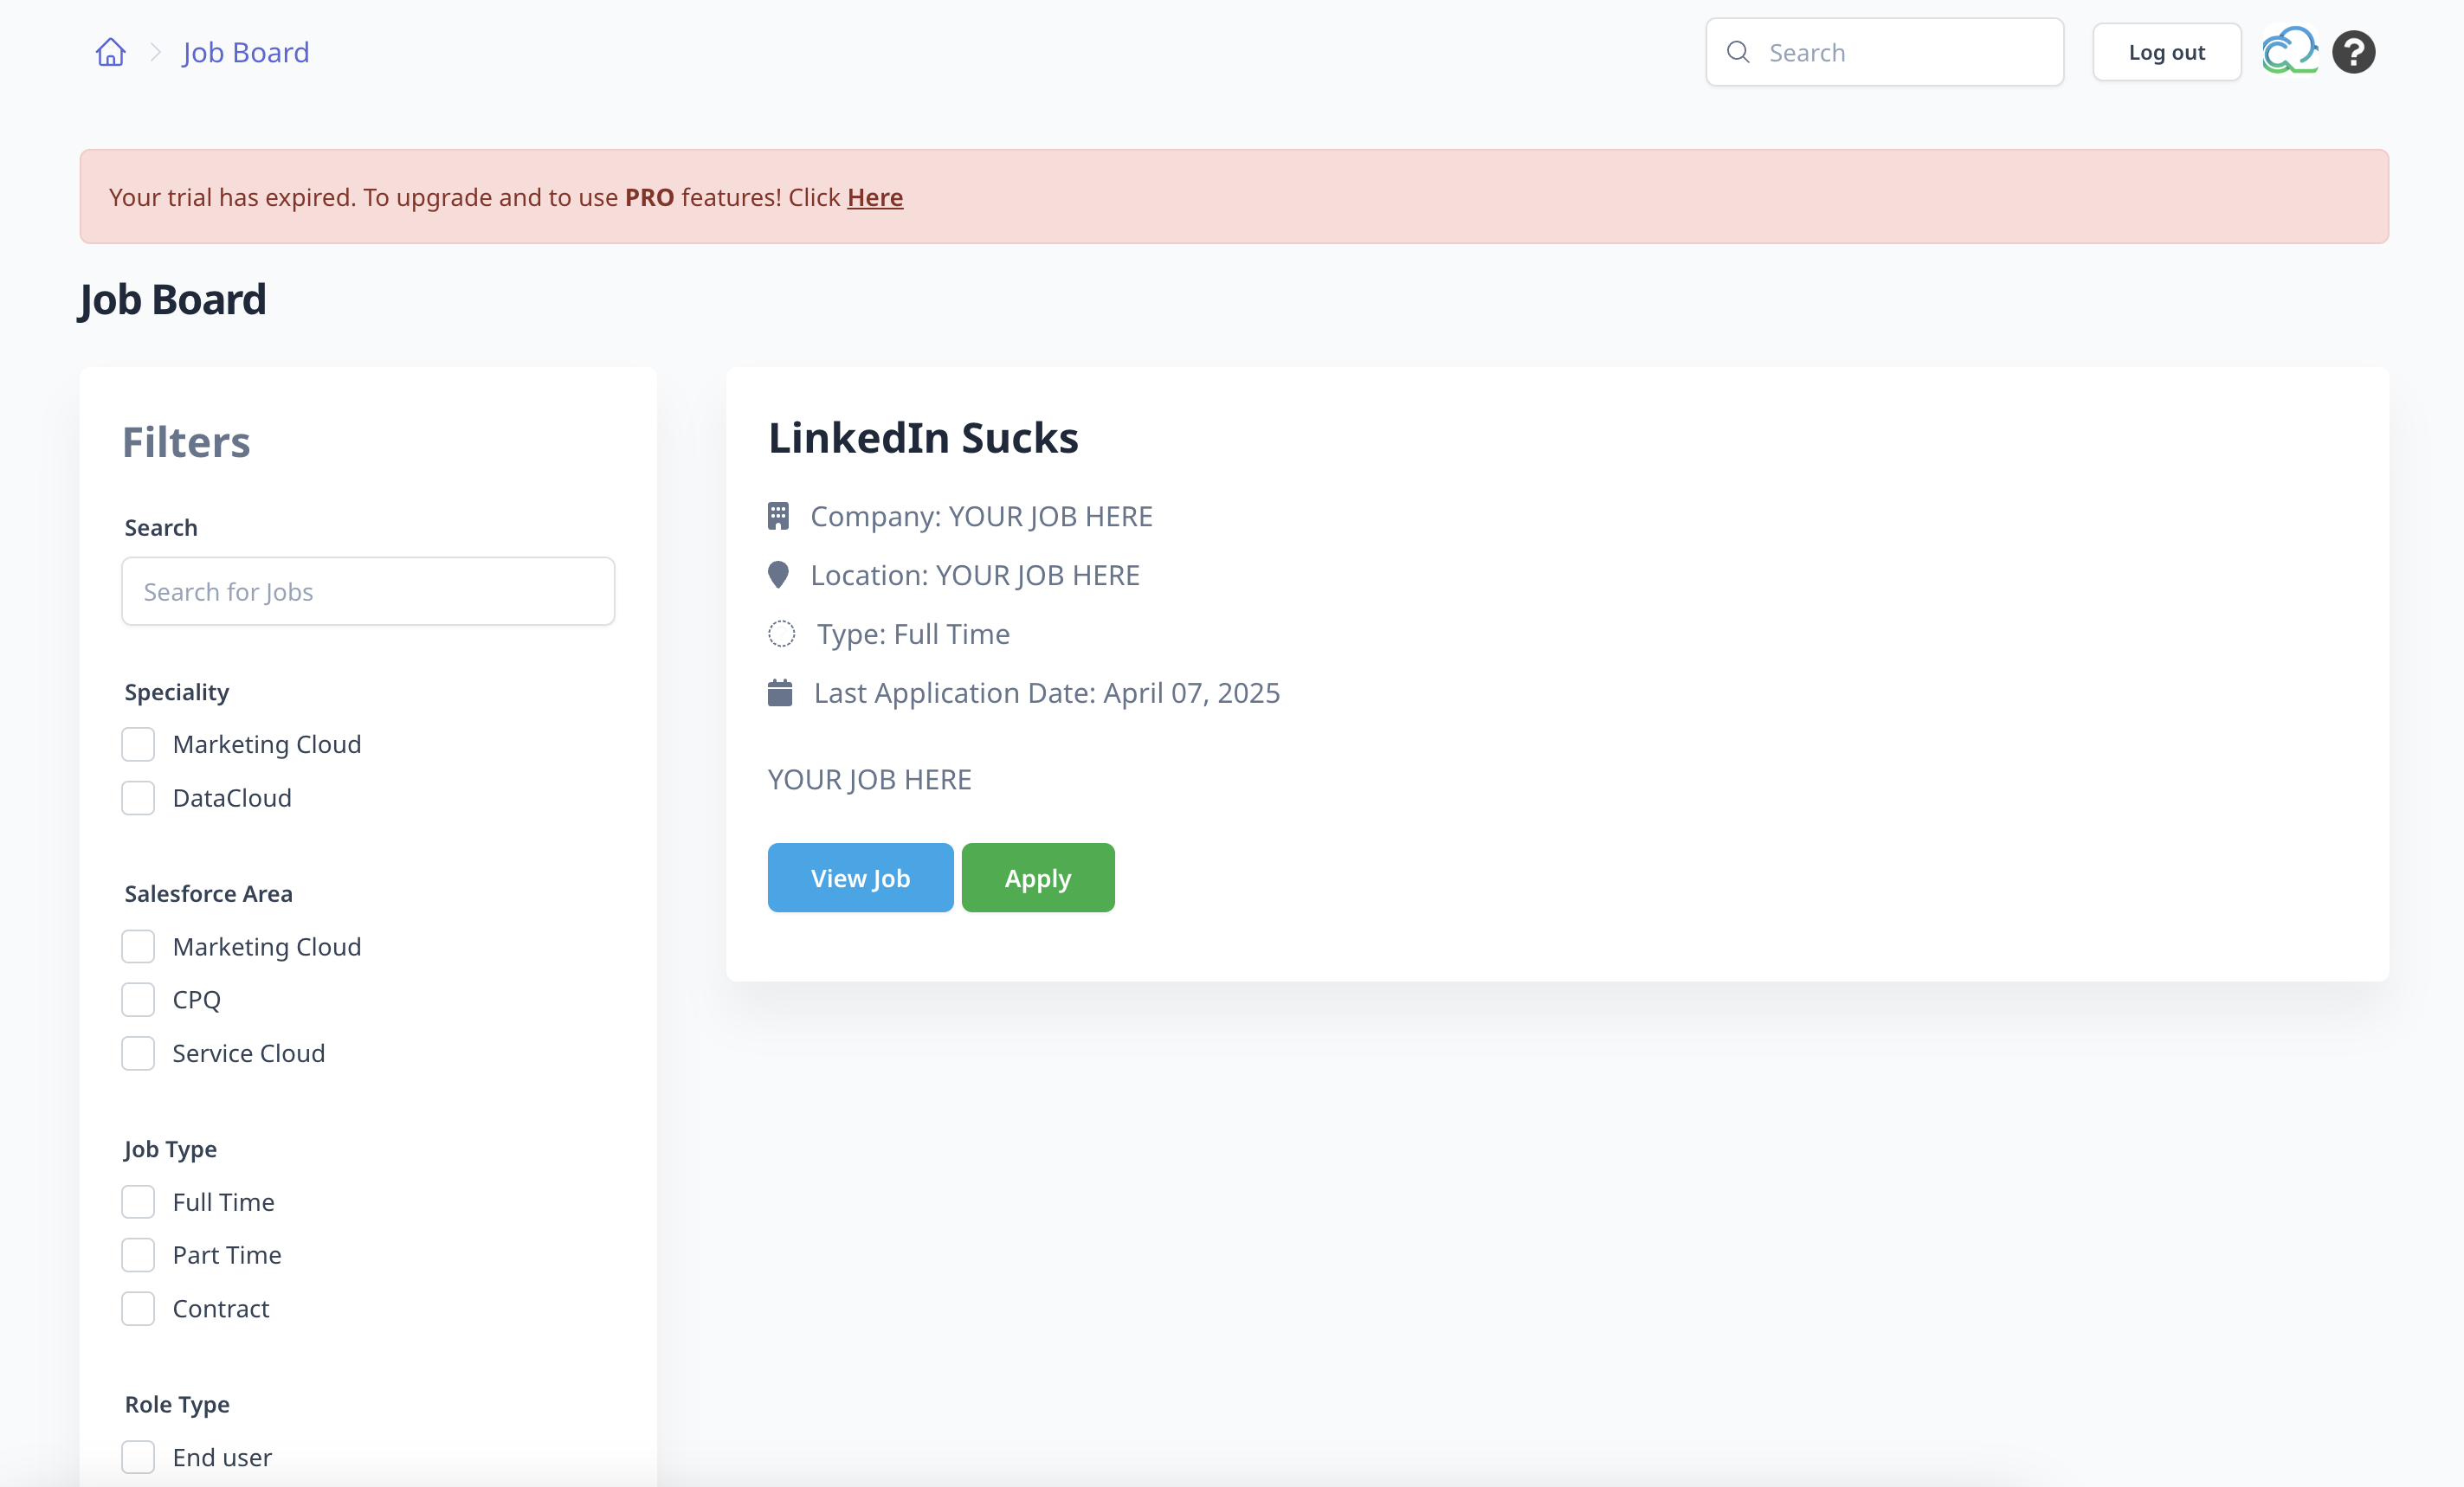
Task: Click the home breadcrumb icon
Action: tap(110, 52)
